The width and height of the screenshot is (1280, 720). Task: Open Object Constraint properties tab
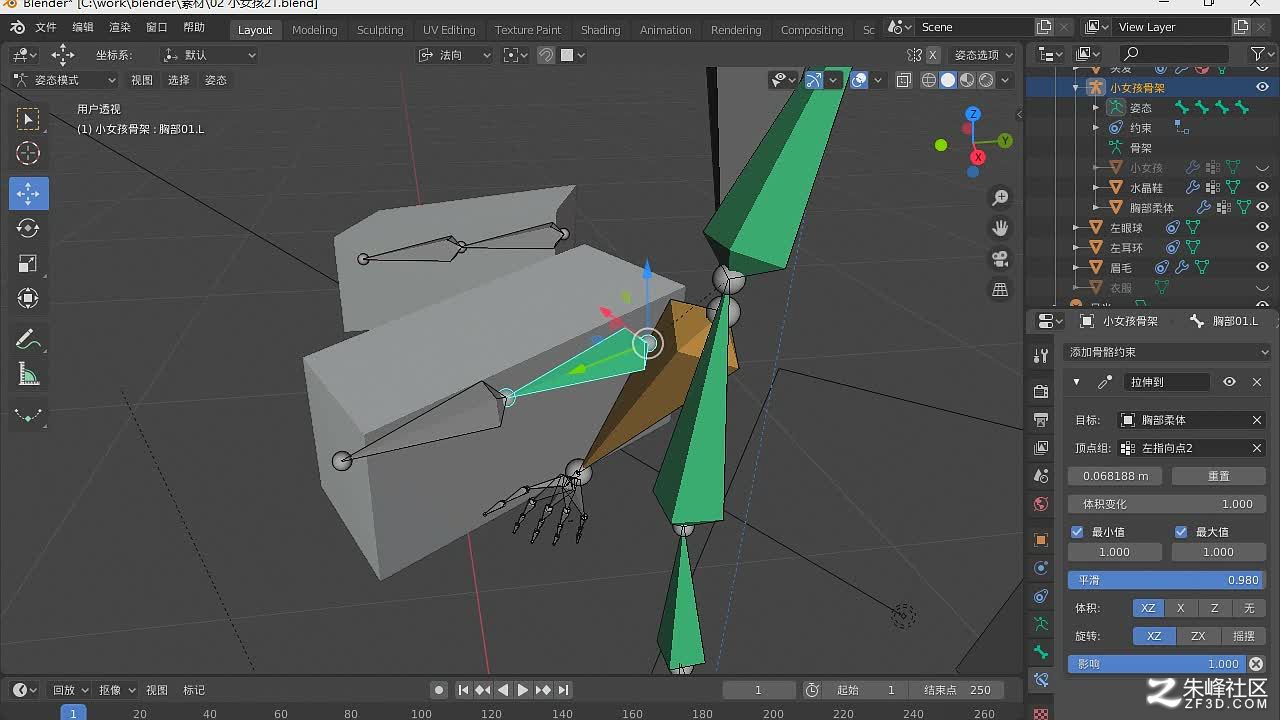(1041, 596)
